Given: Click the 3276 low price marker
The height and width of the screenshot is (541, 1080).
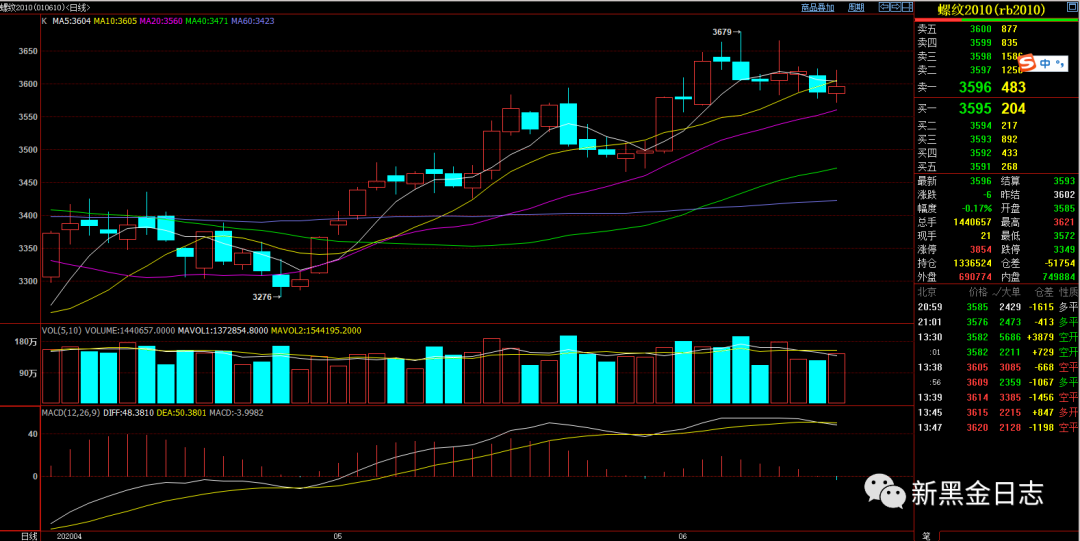Looking at the screenshot, I should point(266,296).
